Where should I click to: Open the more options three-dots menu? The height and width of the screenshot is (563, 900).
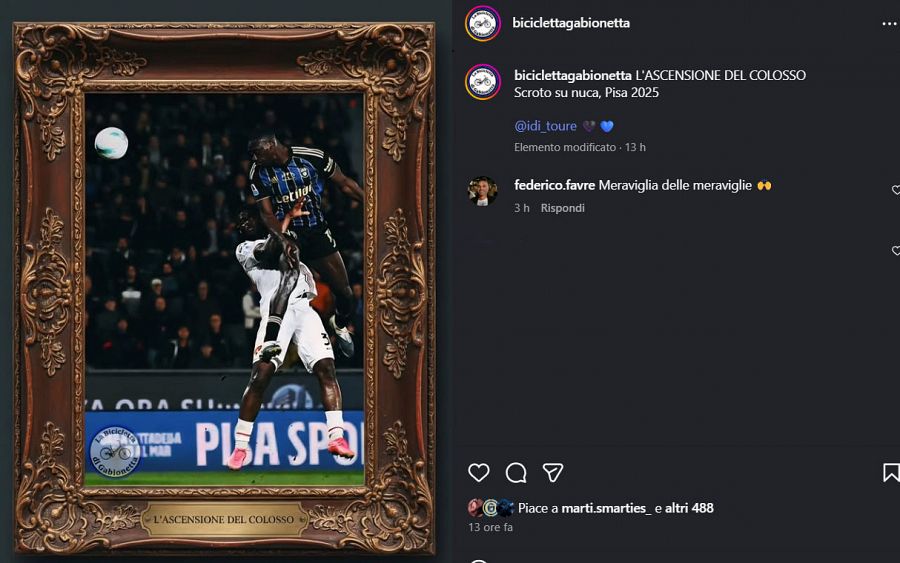[x=889, y=24]
